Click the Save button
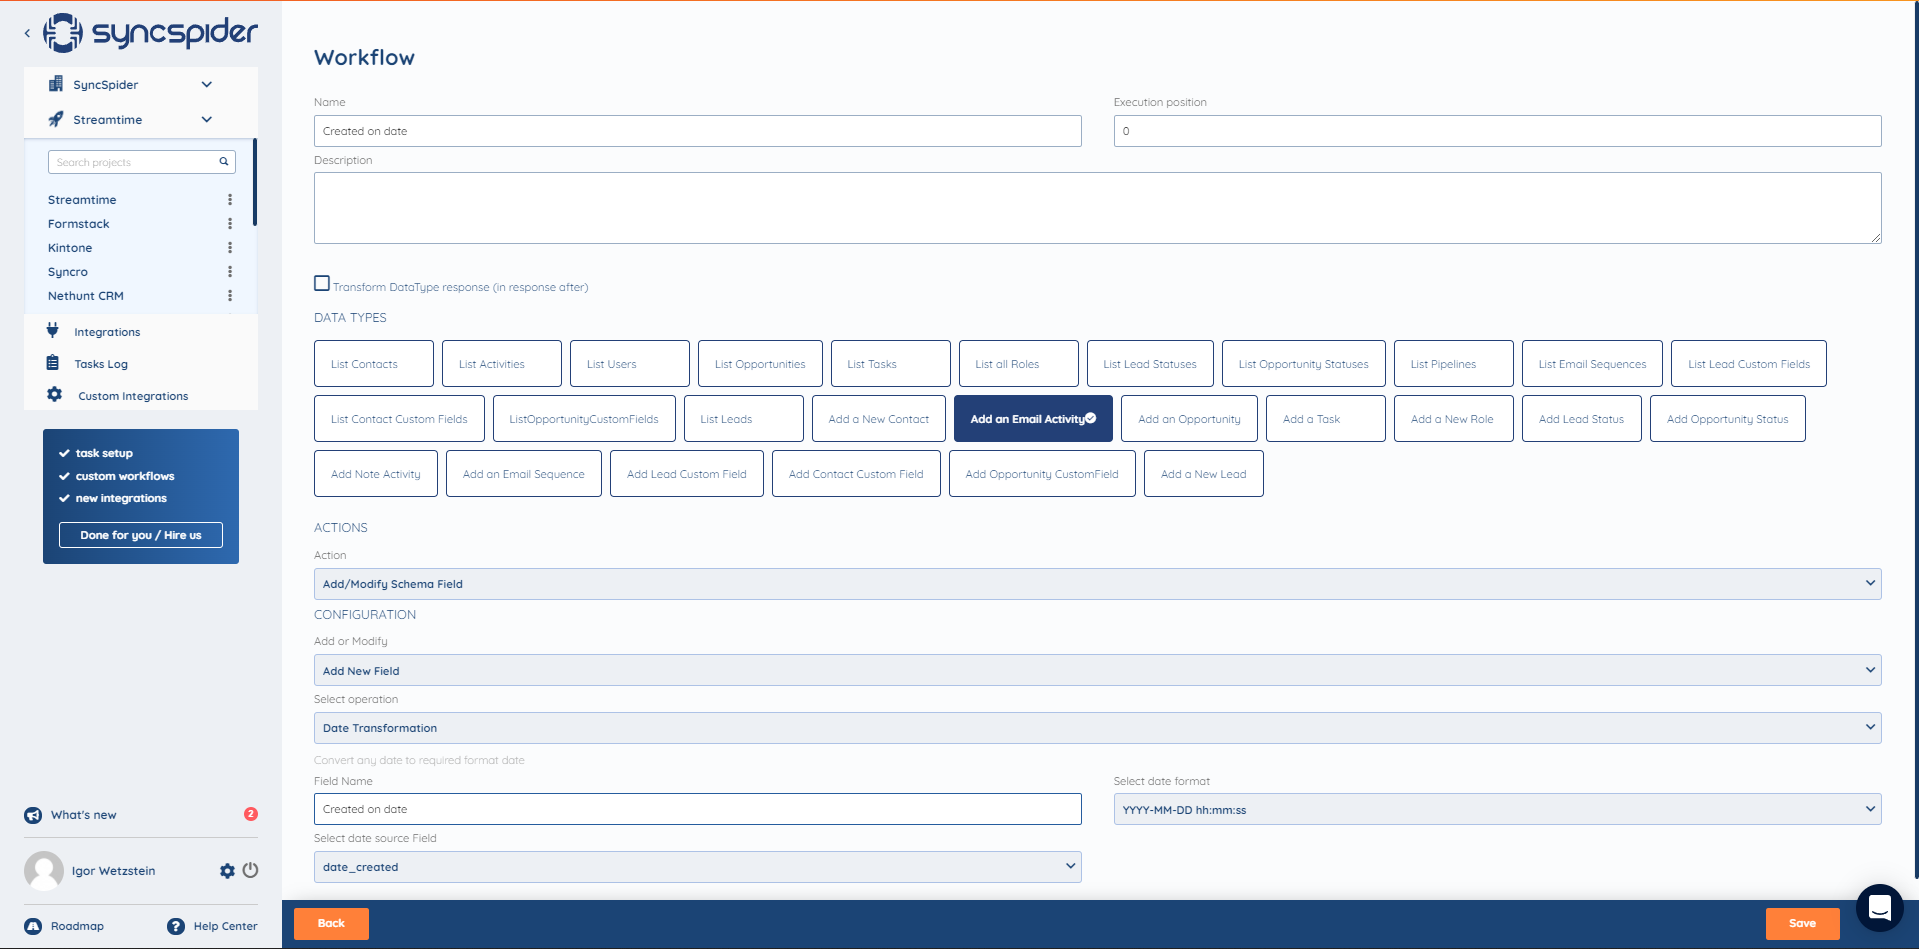The image size is (1919, 949). pyautogui.click(x=1802, y=923)
